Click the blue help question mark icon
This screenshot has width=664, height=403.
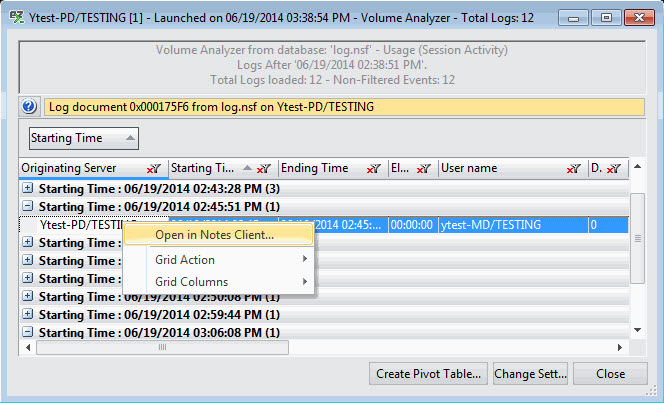pyautogui.click(x=29, y=107)
